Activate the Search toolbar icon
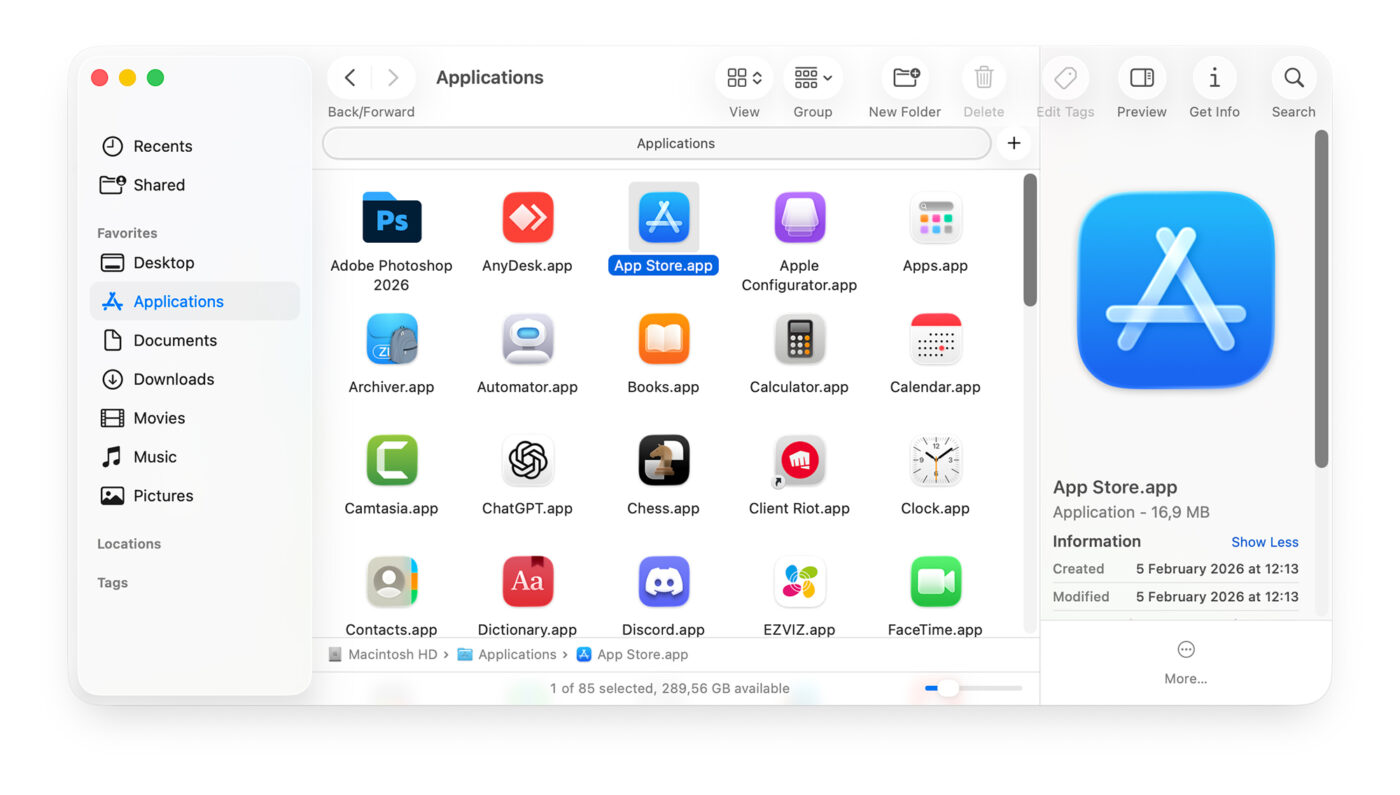This screenshot has height=795, width=1400. [x=1293, y=77]
